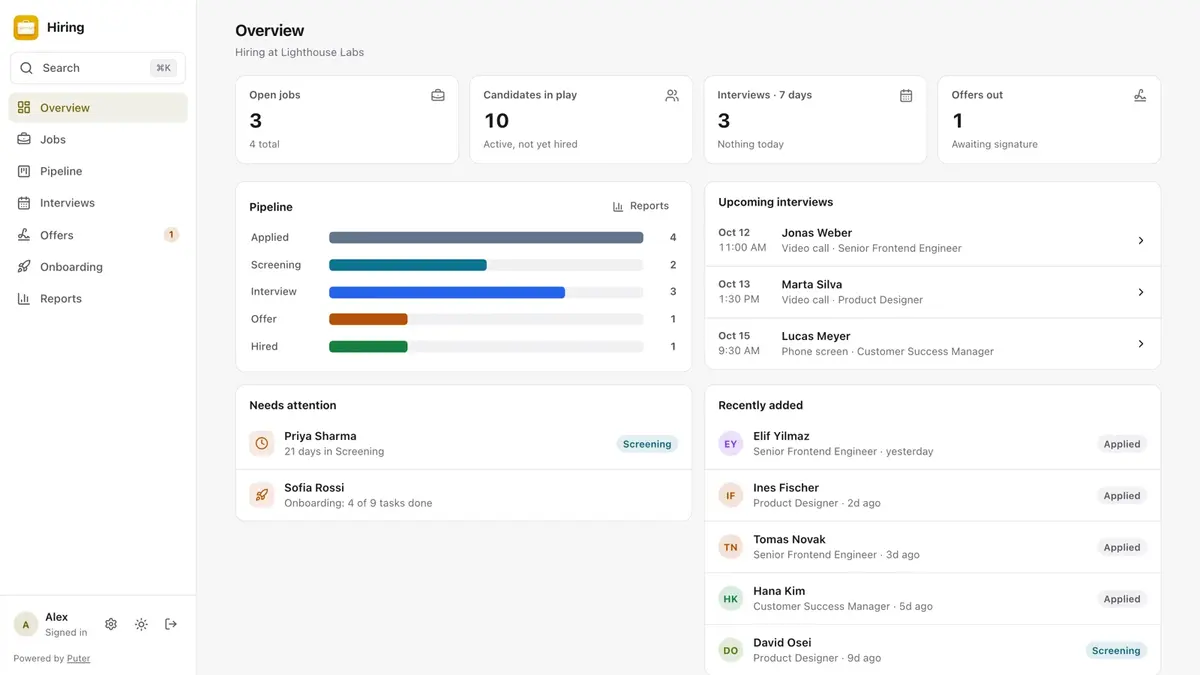Click the name Marta Silva
This screenshot has width=1200, height=675.
click(x=812, y=285)
